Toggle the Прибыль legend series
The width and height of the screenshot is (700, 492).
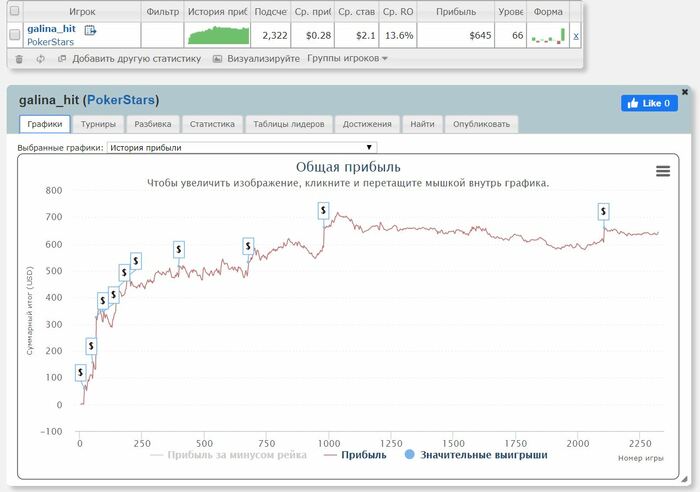pos(355,455)
